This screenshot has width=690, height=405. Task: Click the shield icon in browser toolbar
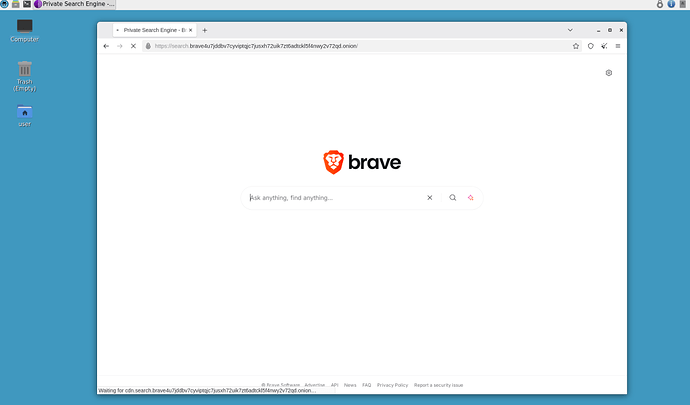590,46
